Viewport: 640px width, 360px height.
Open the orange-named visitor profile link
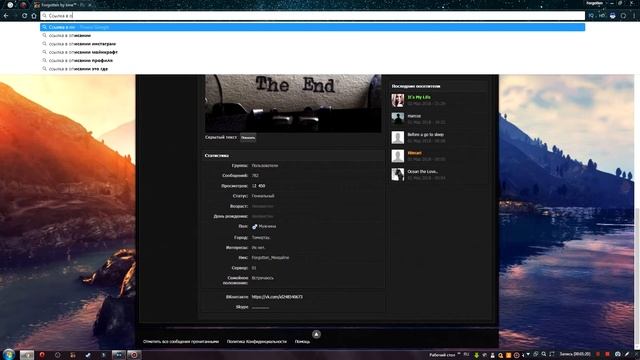click(x=414, y=153)
